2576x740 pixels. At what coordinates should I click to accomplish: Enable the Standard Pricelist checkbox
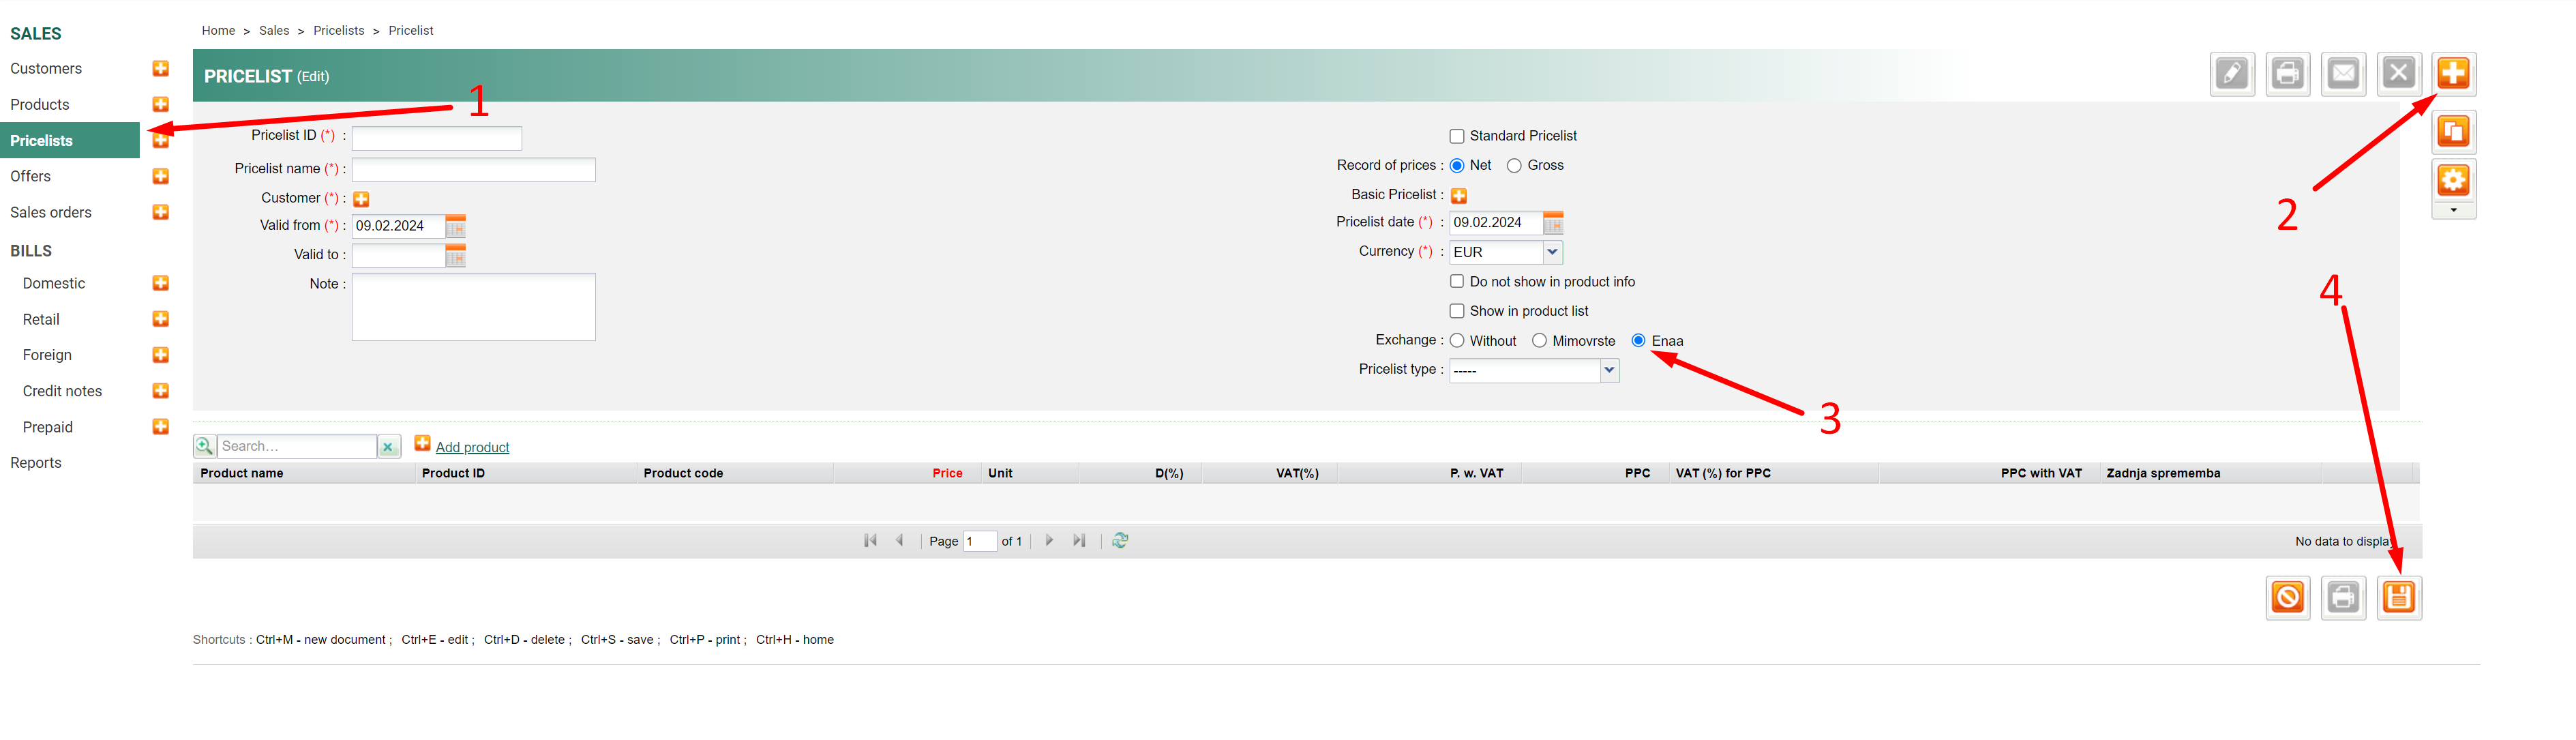pos(1457,136)
